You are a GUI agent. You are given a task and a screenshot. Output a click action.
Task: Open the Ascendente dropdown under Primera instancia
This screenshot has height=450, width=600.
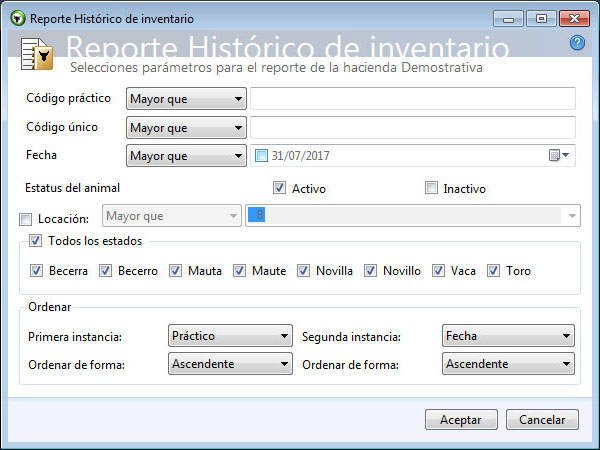[x=230, y=364]
